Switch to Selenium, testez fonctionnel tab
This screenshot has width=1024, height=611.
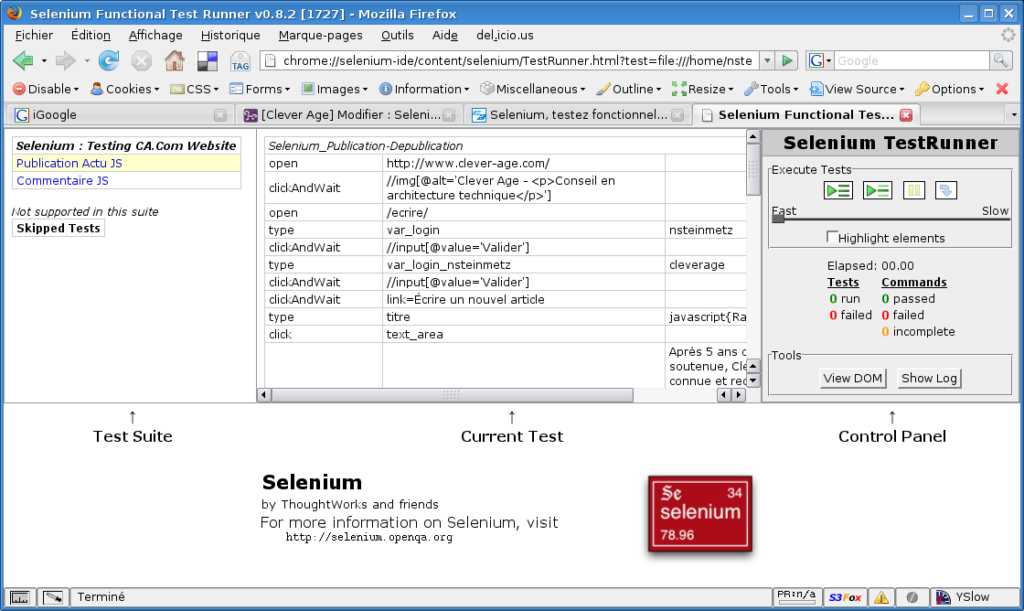pyautogui.click(x=578, y=115)
